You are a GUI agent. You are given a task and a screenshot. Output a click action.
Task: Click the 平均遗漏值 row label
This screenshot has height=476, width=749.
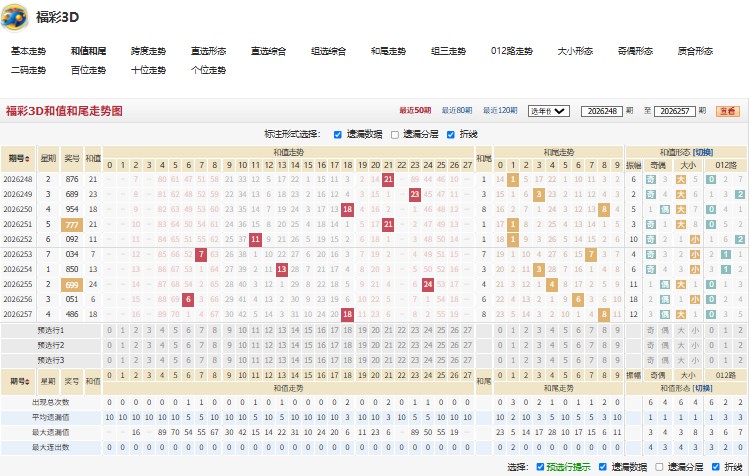point(51,417)
